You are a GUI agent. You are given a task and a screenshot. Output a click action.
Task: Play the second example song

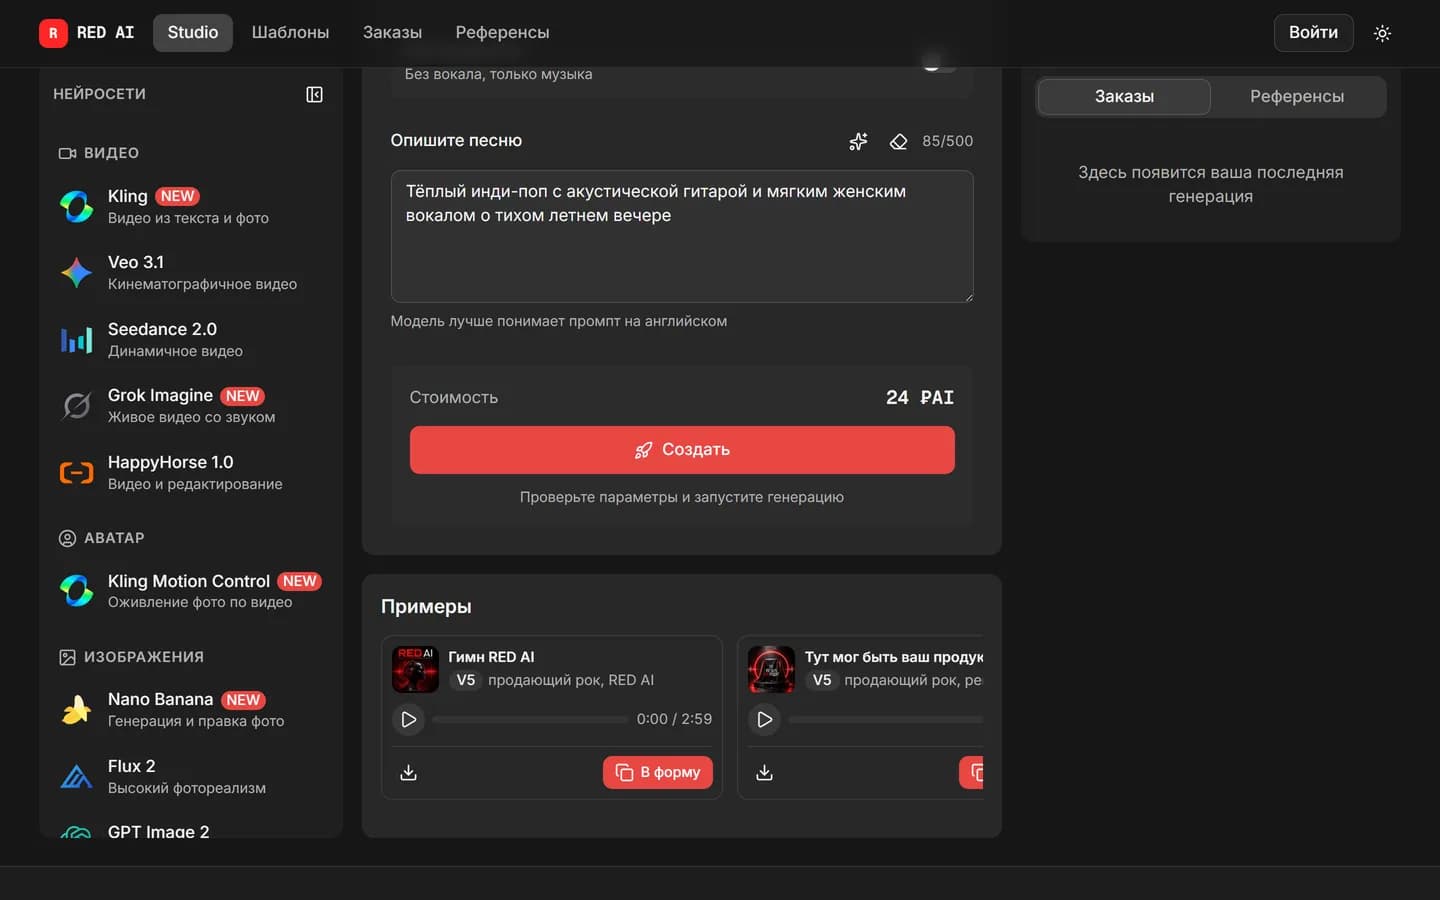(x=764, y=719)
